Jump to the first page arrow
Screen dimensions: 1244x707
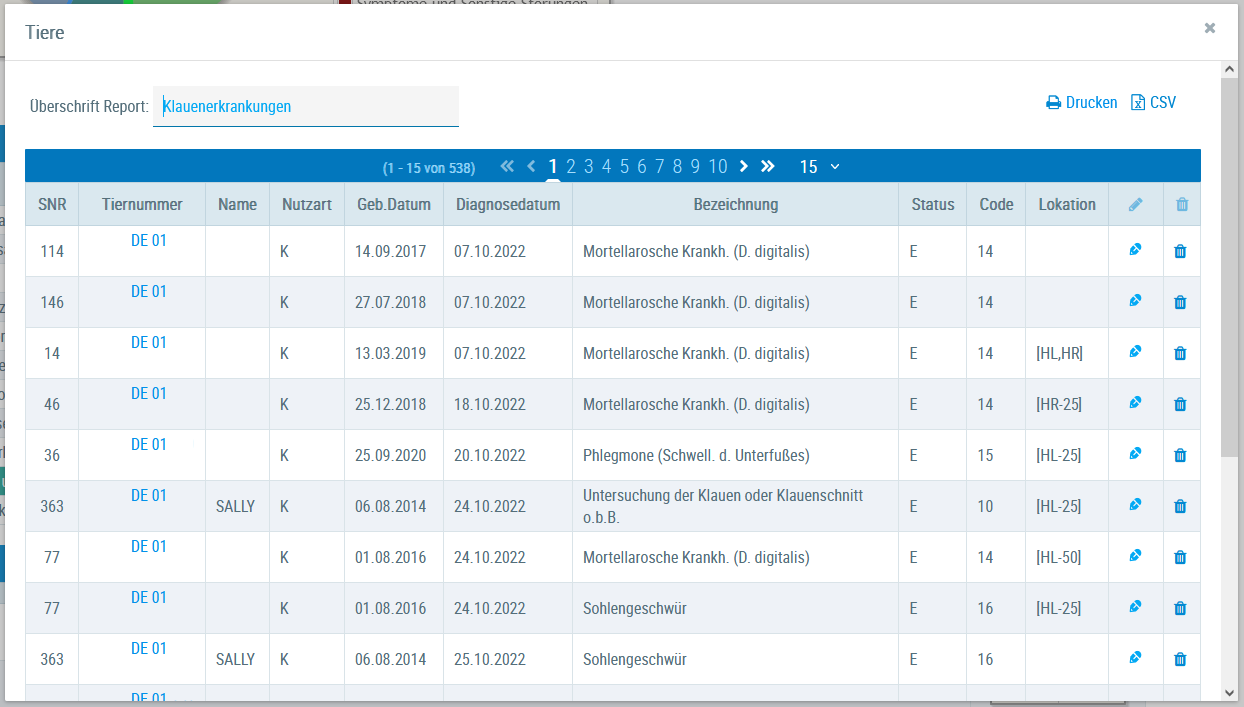point(507,166)
